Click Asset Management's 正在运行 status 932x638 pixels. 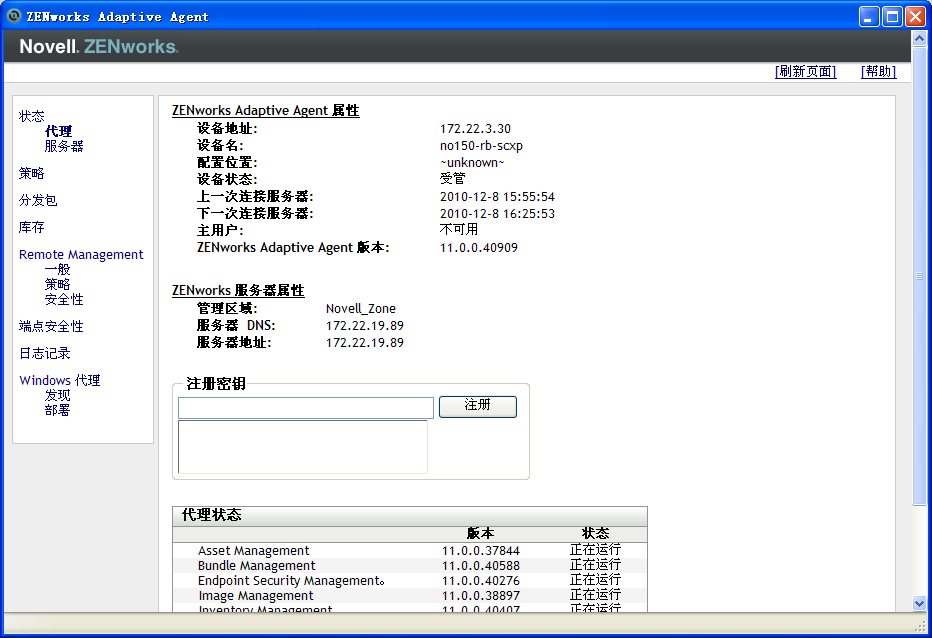coord(595,549)
